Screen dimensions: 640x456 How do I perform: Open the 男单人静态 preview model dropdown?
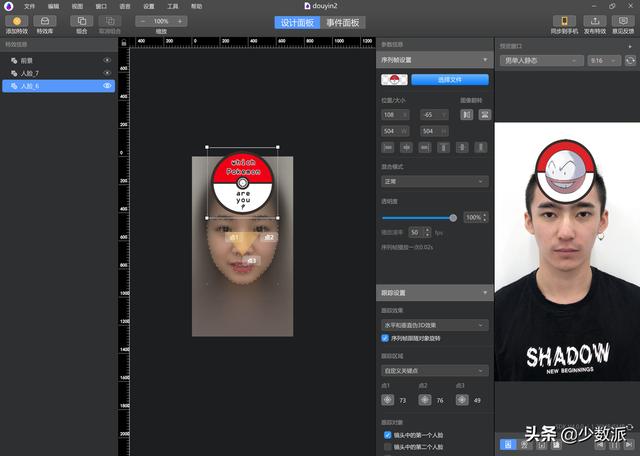point(541,61)
